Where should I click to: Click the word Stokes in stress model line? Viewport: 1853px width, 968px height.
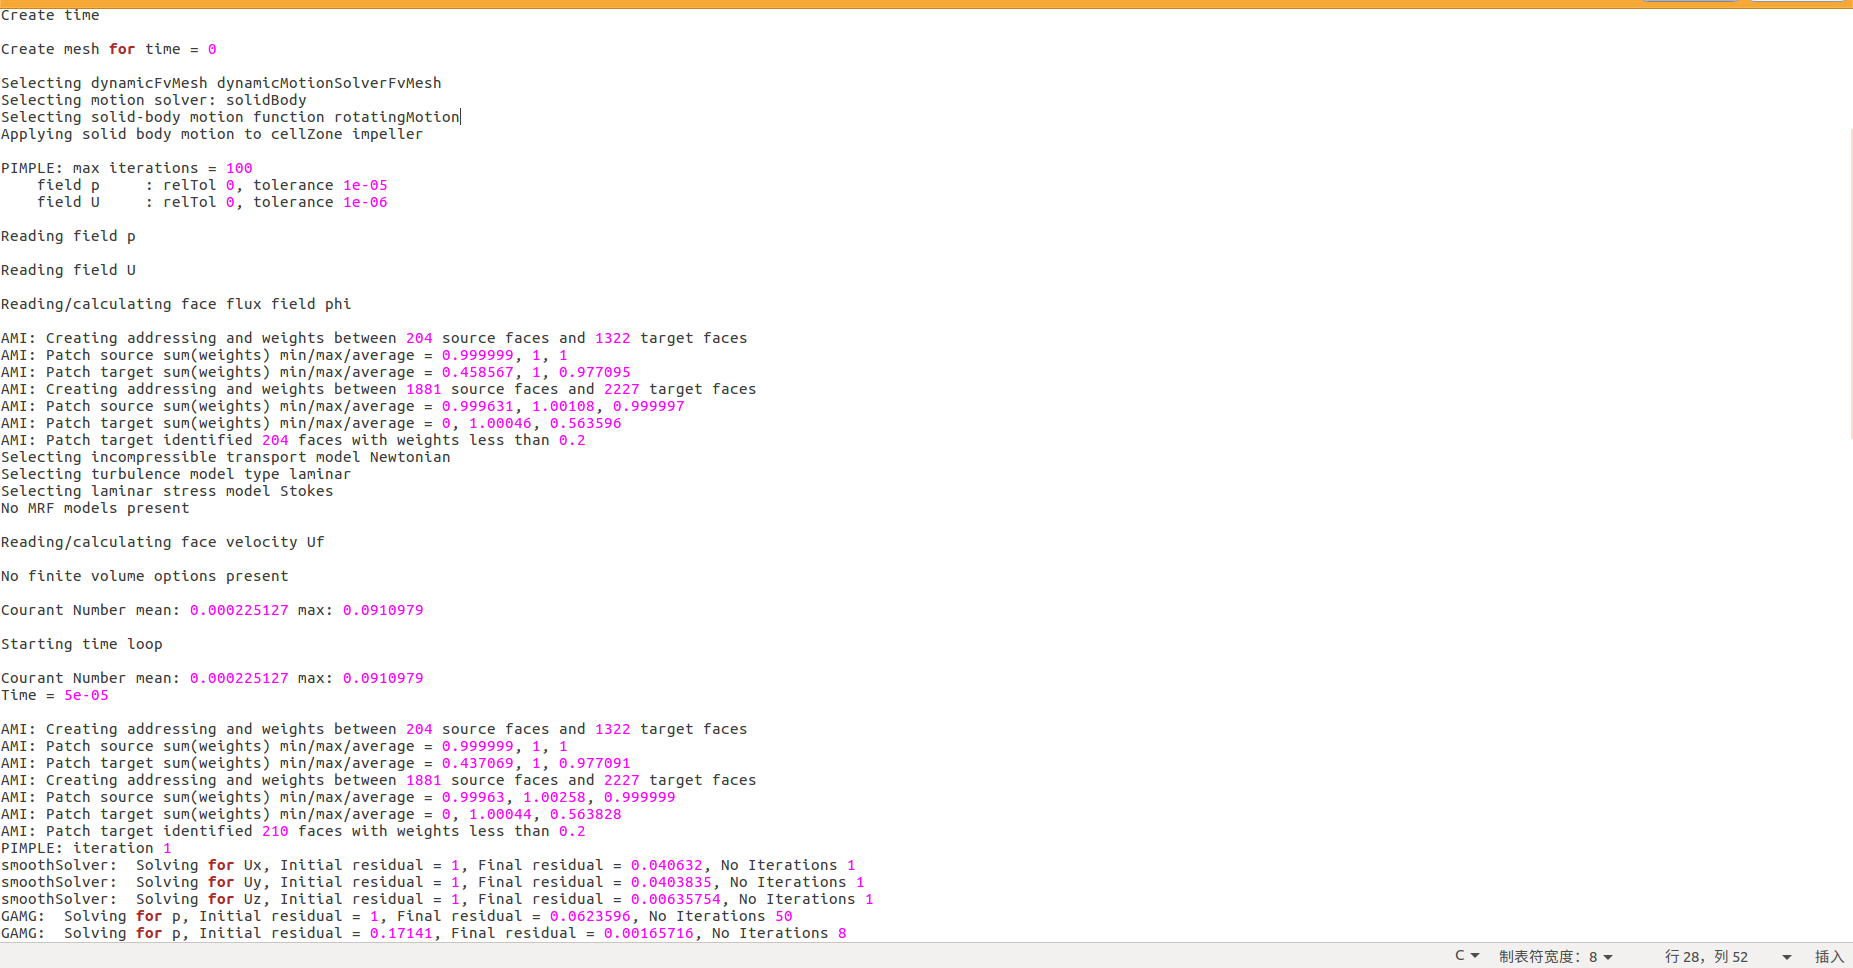coord(306,491)
